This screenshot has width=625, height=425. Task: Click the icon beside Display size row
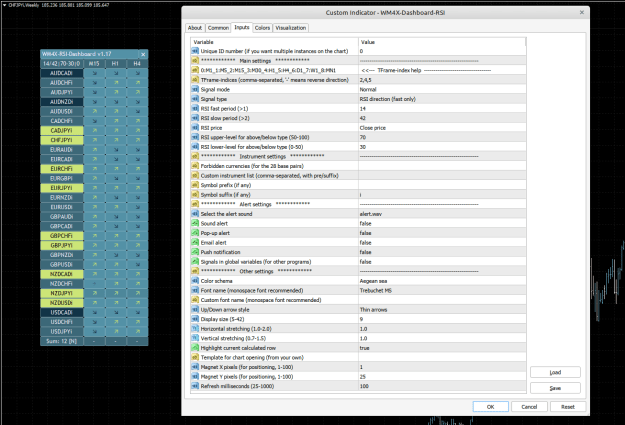click(195, 319)
